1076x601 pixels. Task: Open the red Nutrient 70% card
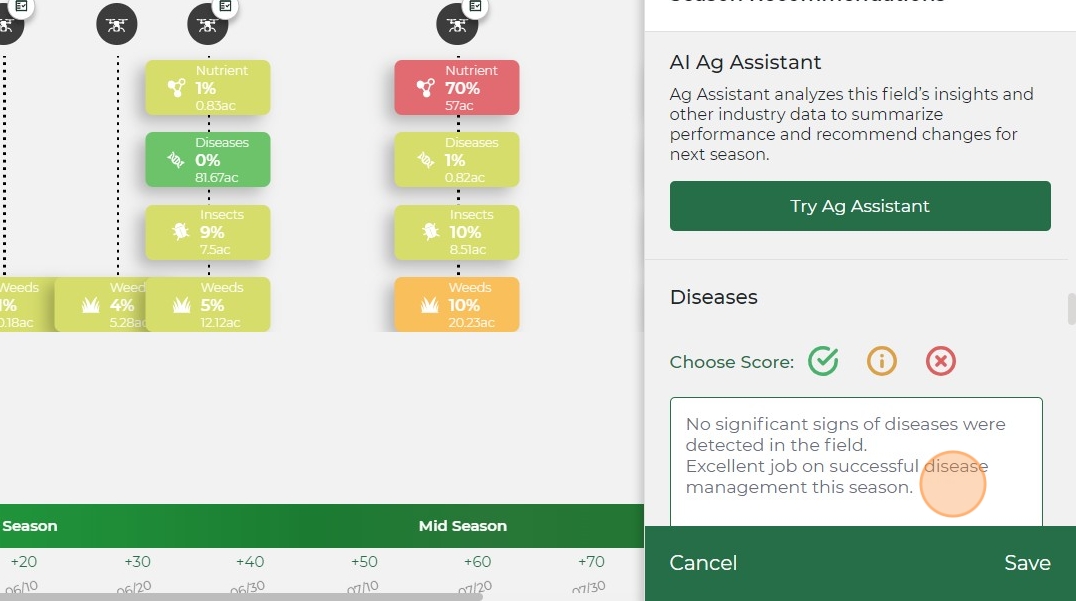point(457,88)
